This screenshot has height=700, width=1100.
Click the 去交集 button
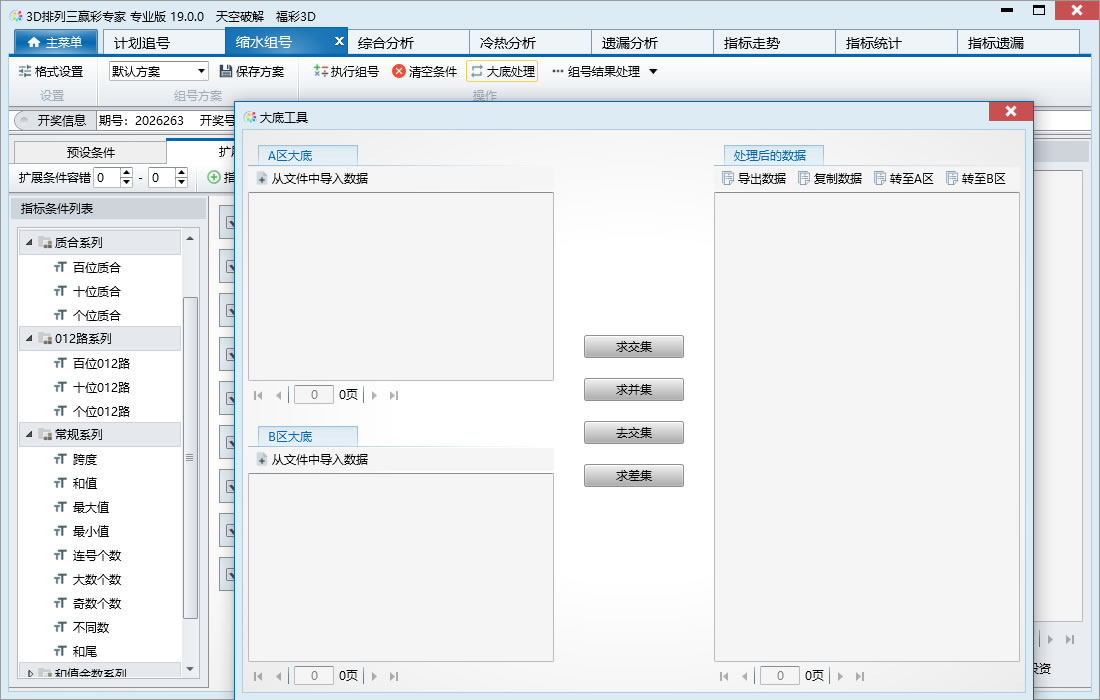click(x=633, y=433)
